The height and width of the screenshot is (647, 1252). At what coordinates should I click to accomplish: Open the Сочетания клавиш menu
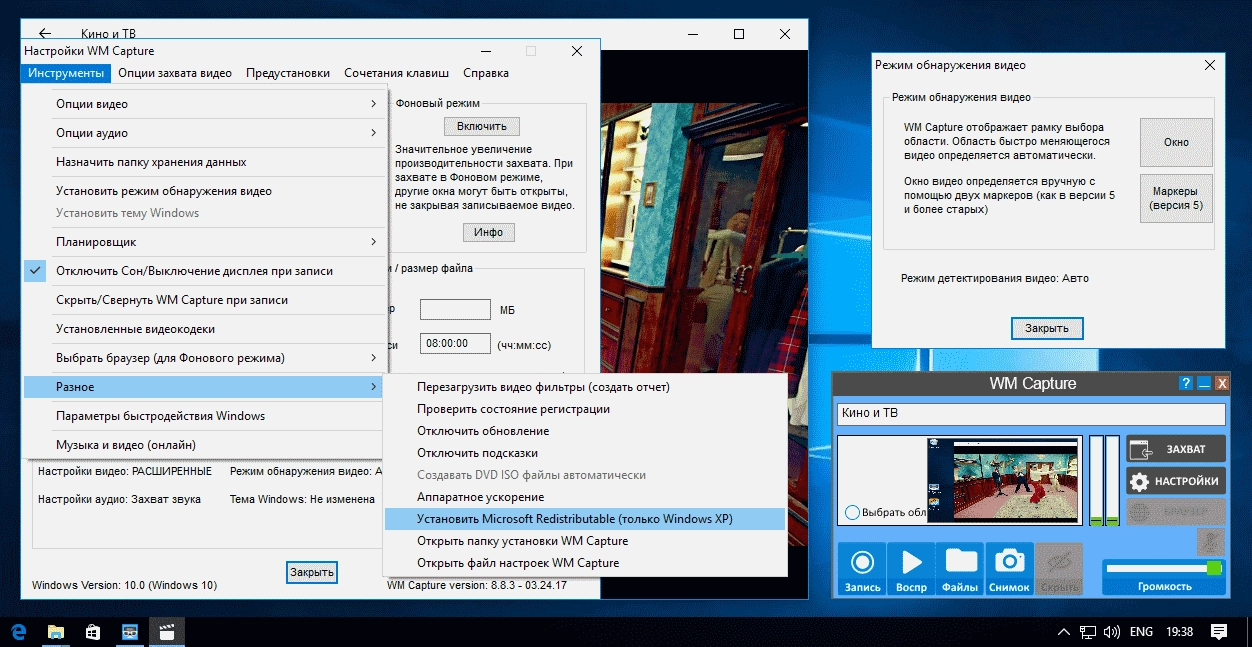click(x=396, y=73)
